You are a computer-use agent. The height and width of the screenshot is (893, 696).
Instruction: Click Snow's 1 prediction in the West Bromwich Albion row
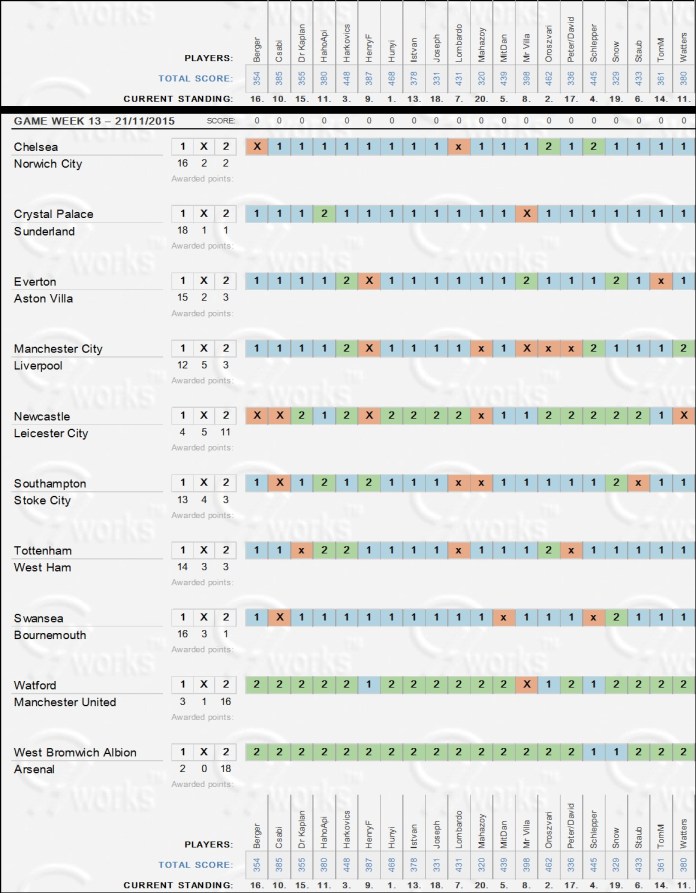pyautogui.click(x=616, y=752)
